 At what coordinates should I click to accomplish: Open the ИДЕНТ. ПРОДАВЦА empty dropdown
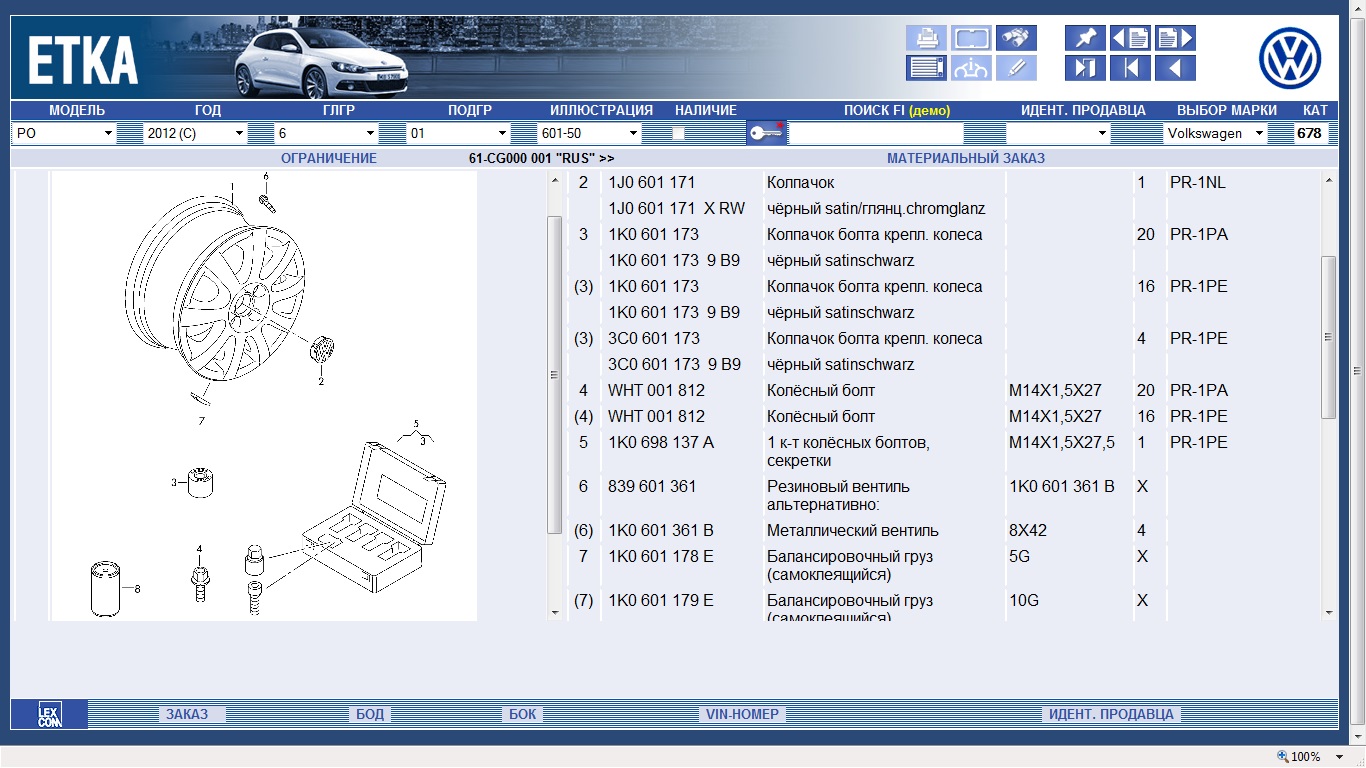point(1058,133)
